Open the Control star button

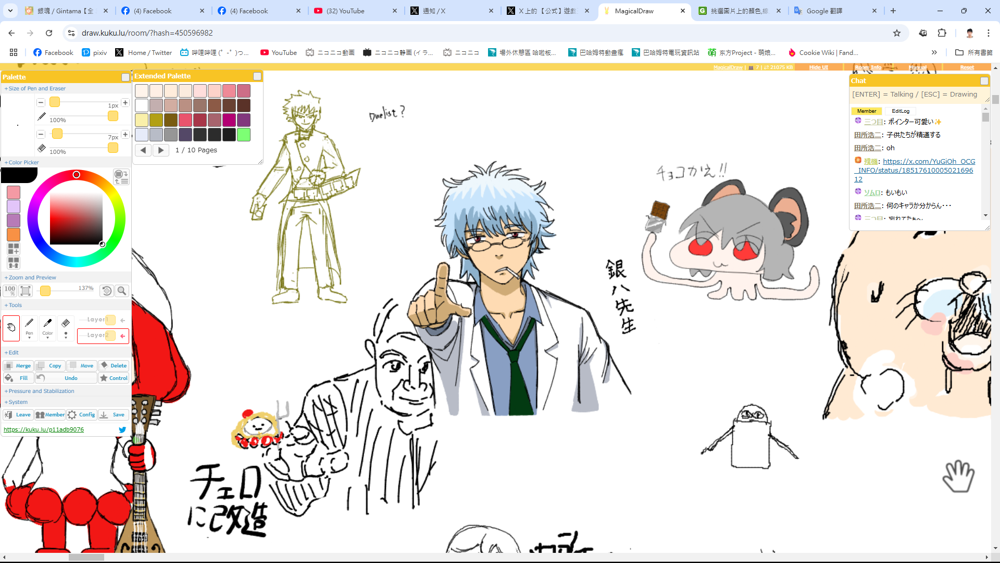[114, 377]
